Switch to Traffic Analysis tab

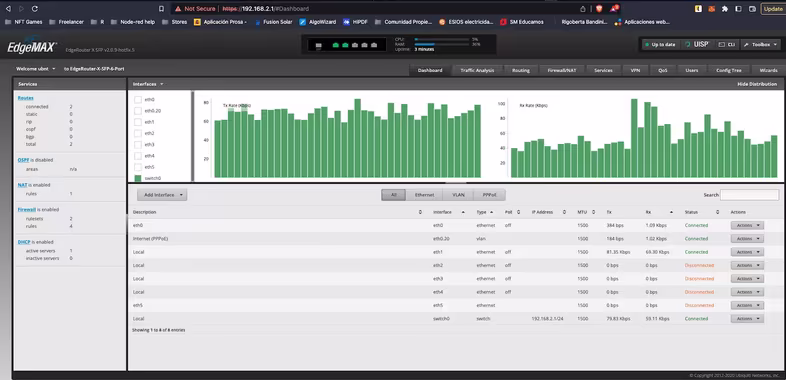(477, 70)
